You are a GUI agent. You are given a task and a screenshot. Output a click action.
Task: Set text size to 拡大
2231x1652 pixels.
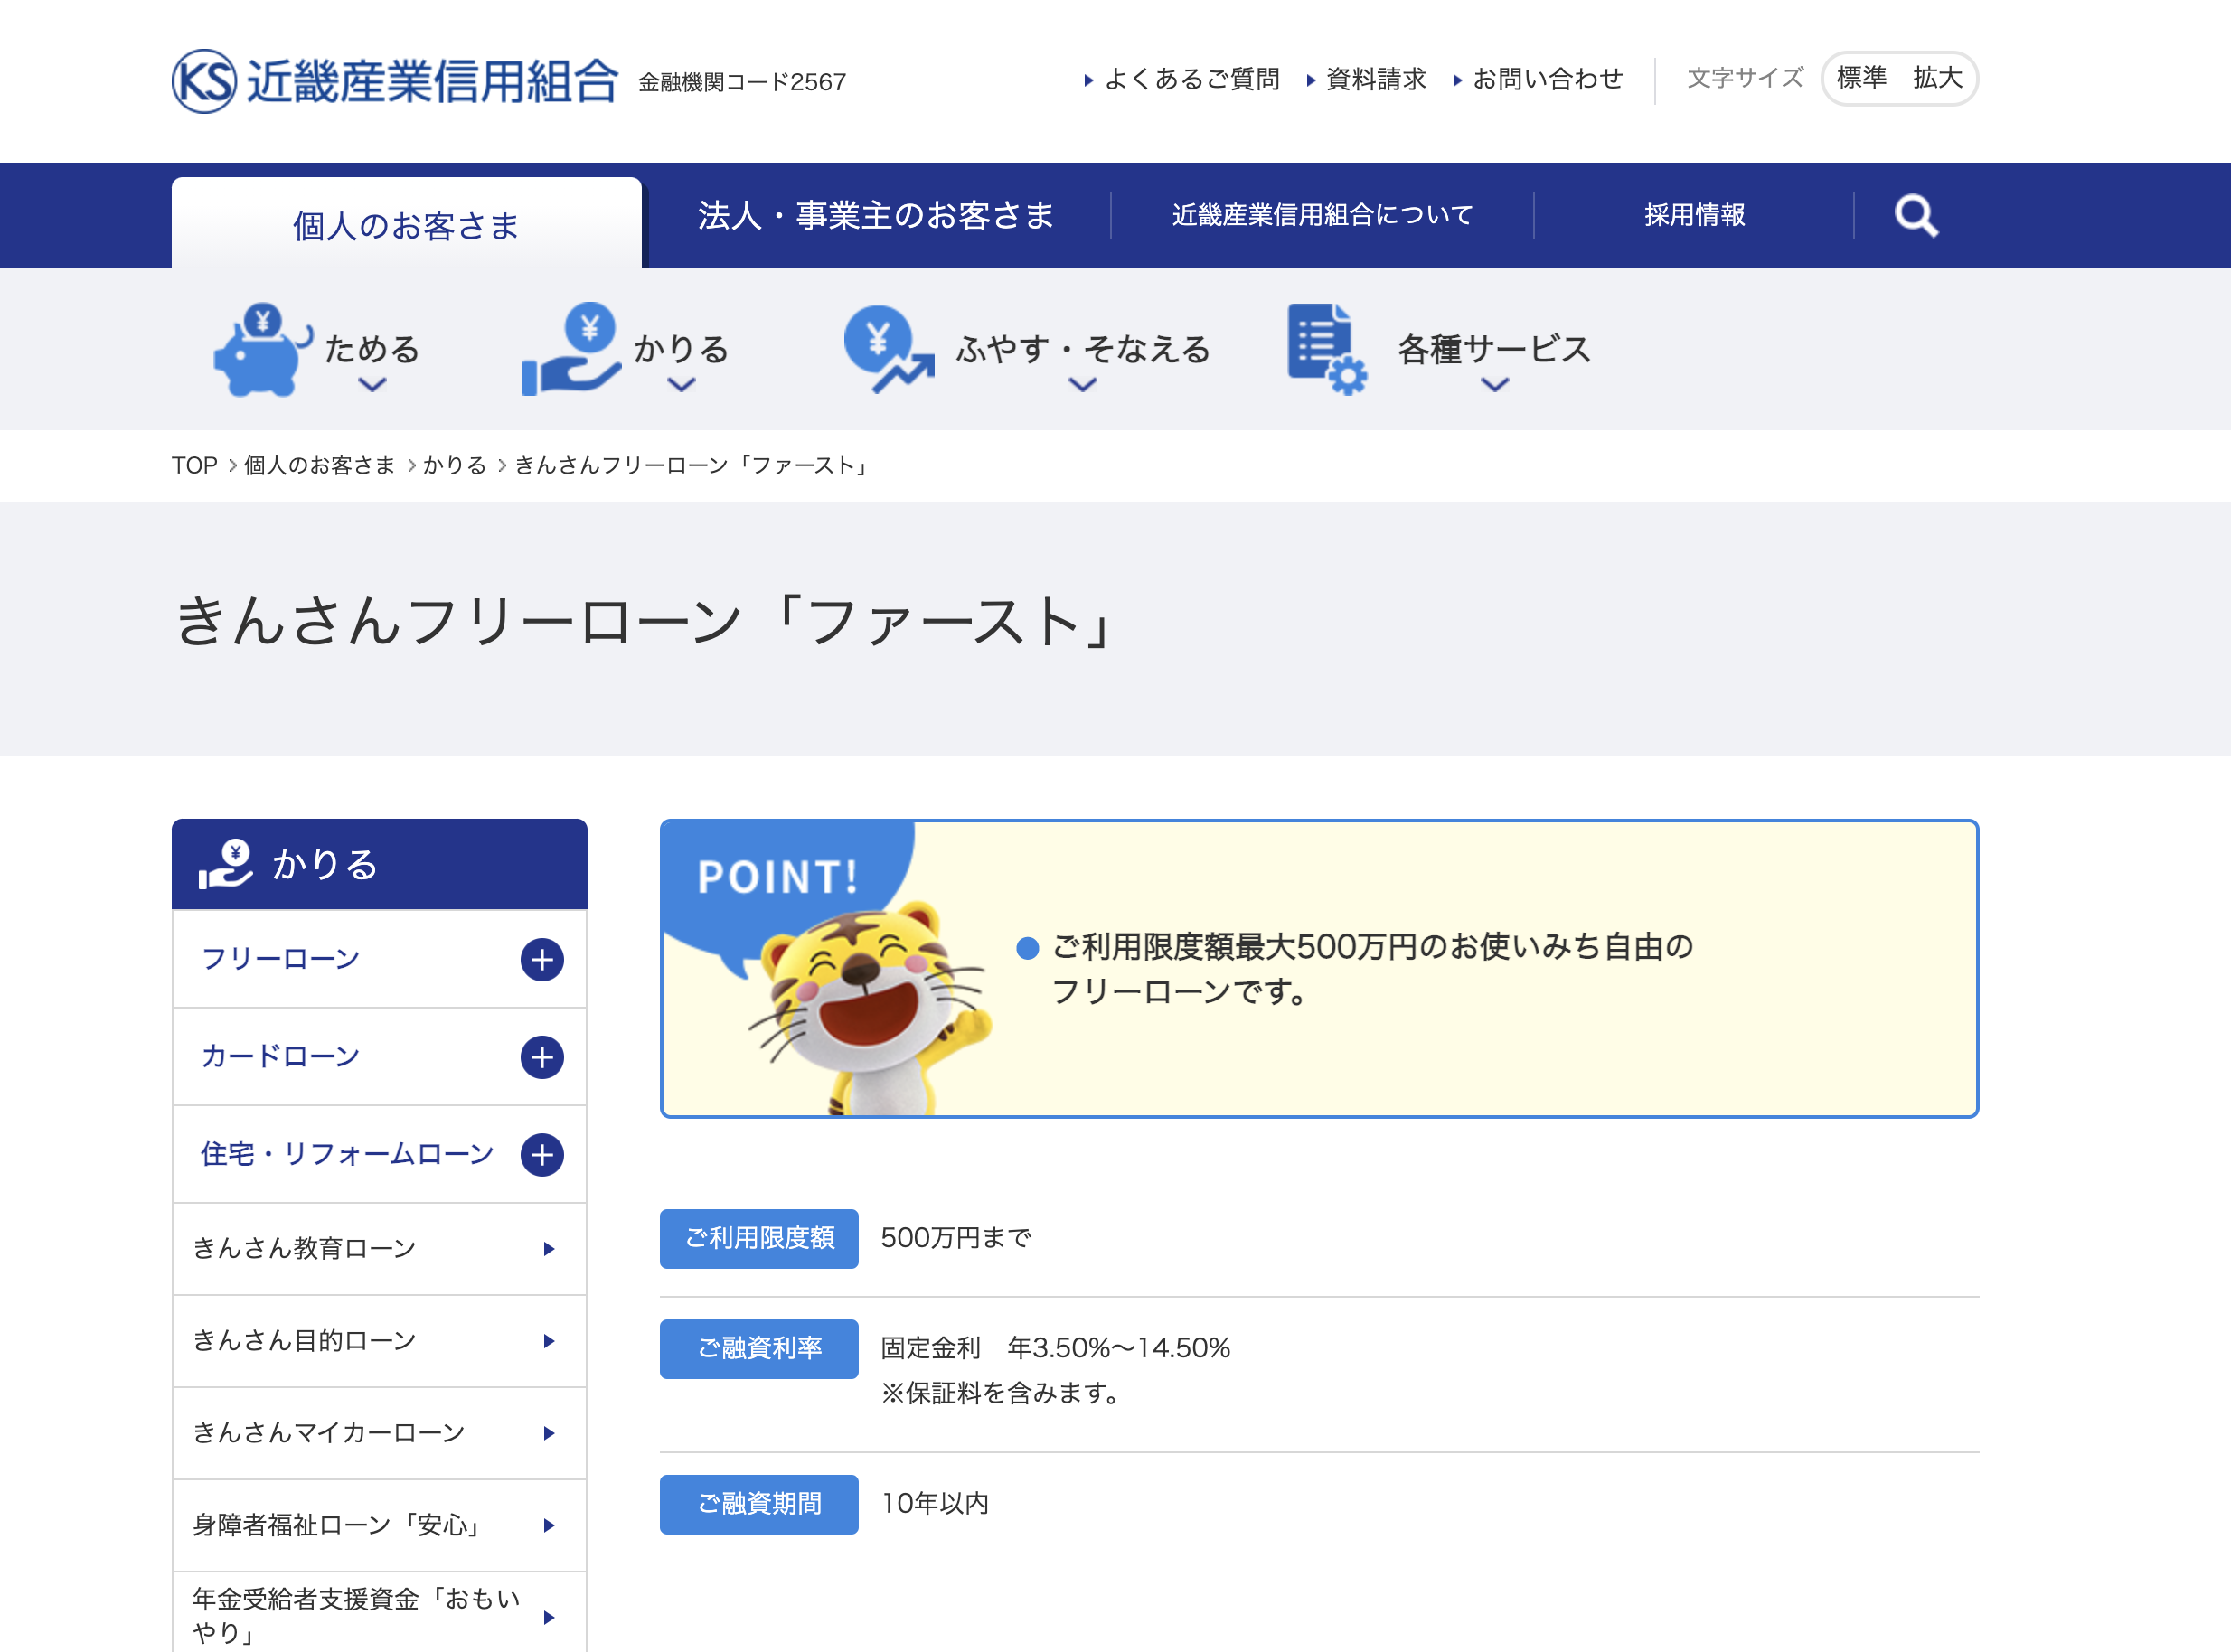1938,78
